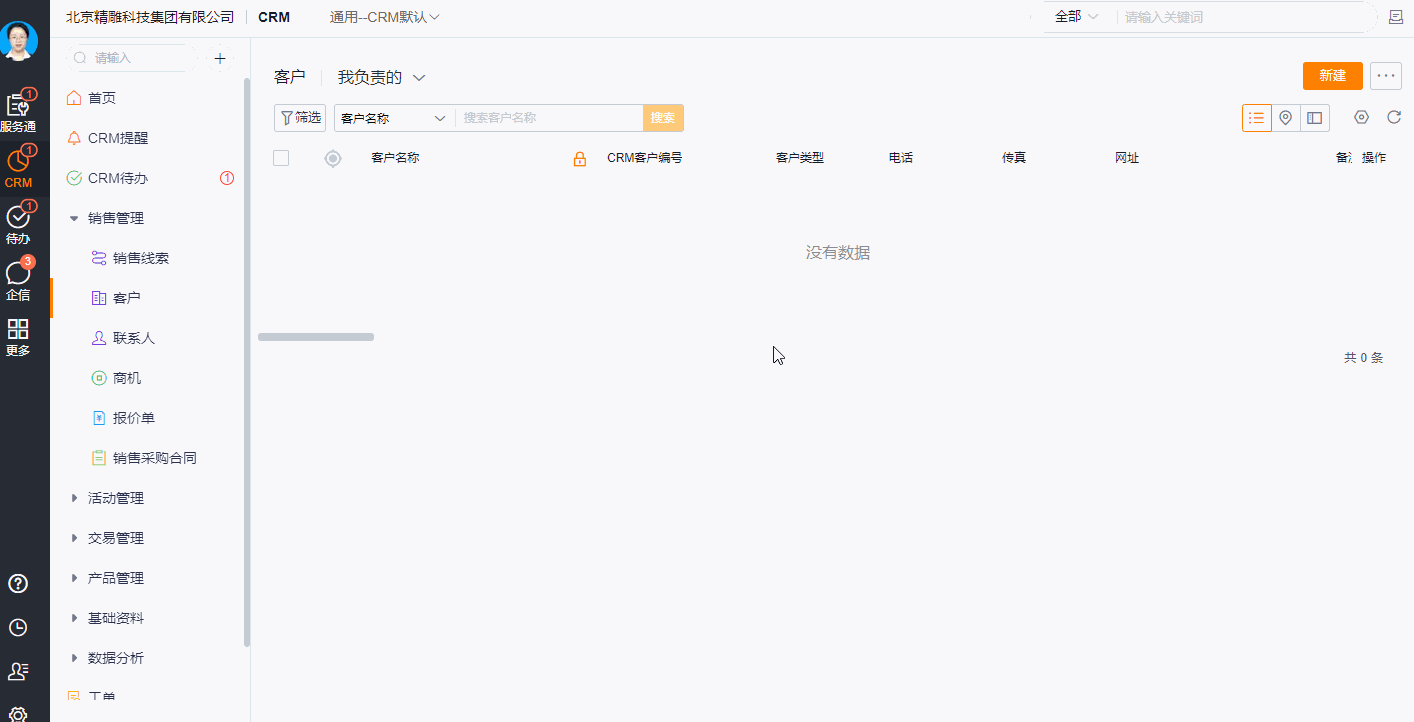The width and height of the screenshot is (1414, 722).
Task: Open 服务通 in the left rail
Action: pos(18,112)
